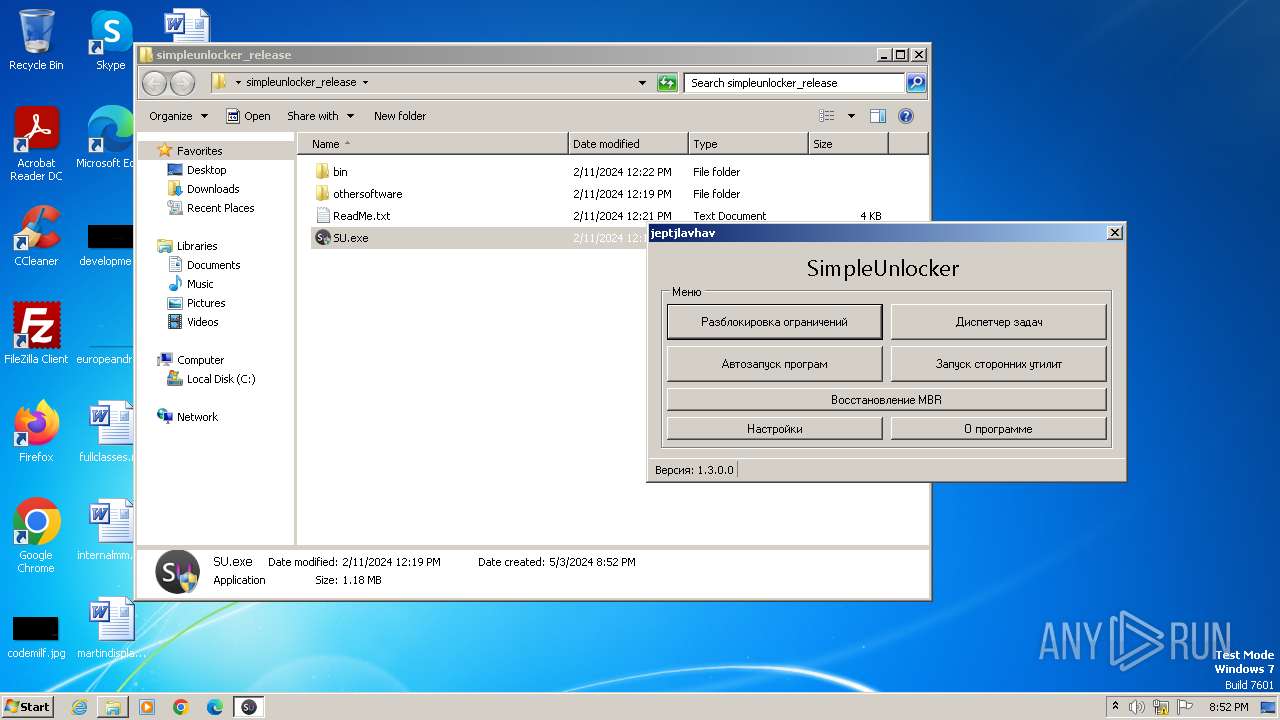This screenshot has height=720, width=1280.
Task: Open CCleaner desktop shortcut
Action: [x=36, y=236]
